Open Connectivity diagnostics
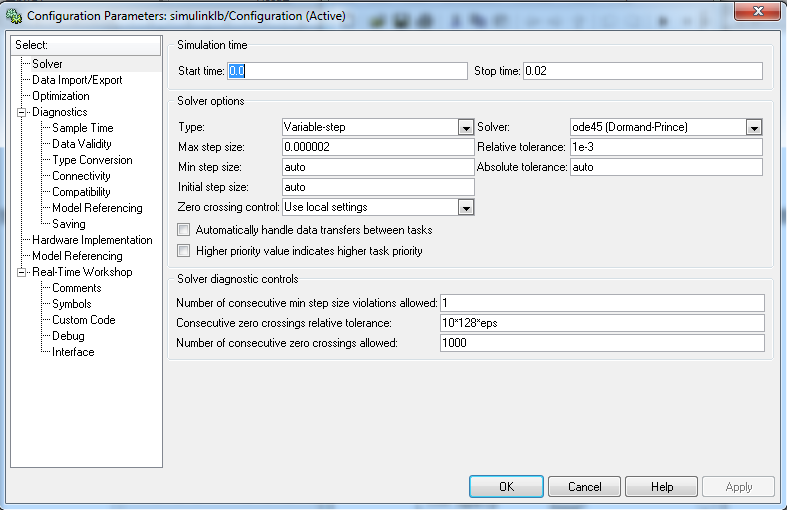787x510 pixels. [x=81, y=176]
